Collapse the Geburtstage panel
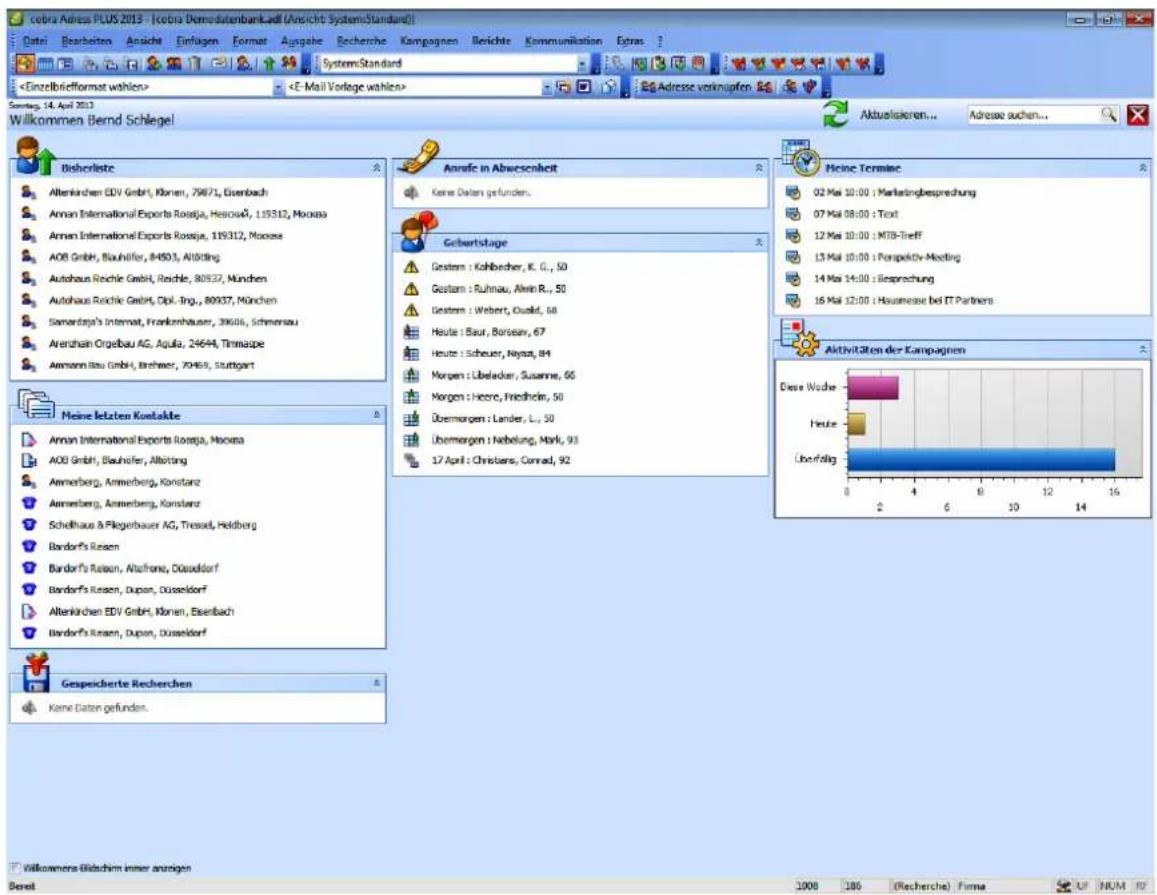The image size is (1157, 895). tap(759, 242)
